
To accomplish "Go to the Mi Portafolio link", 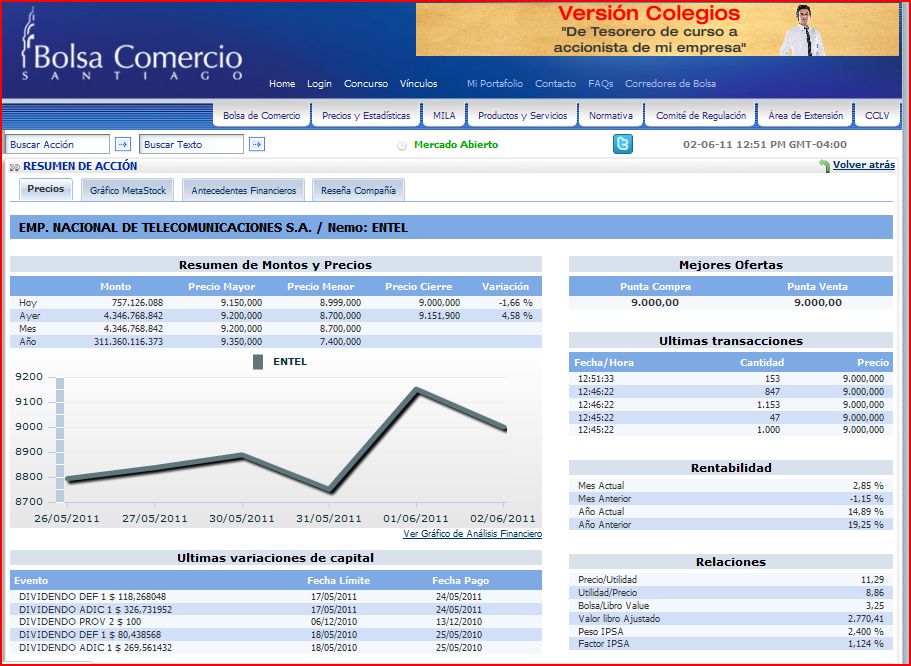I will point(494,84).
